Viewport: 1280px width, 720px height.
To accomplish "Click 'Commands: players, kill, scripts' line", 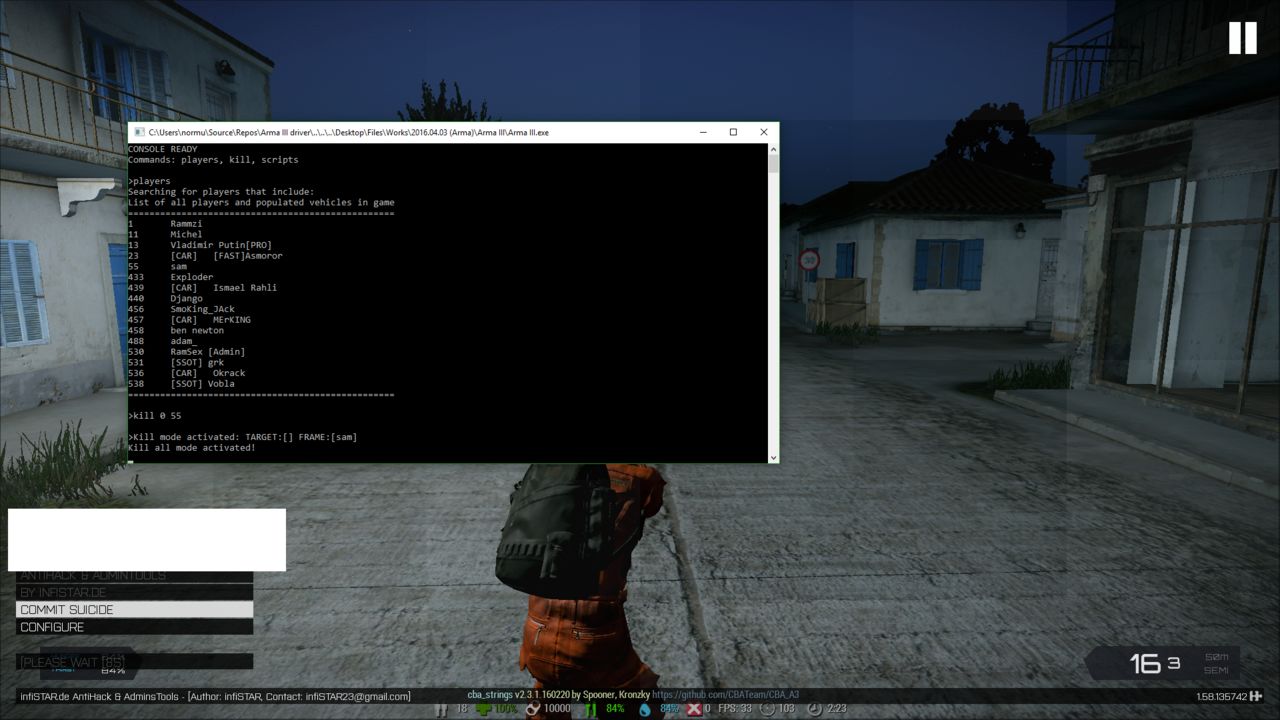I will (x=213, y=160).
